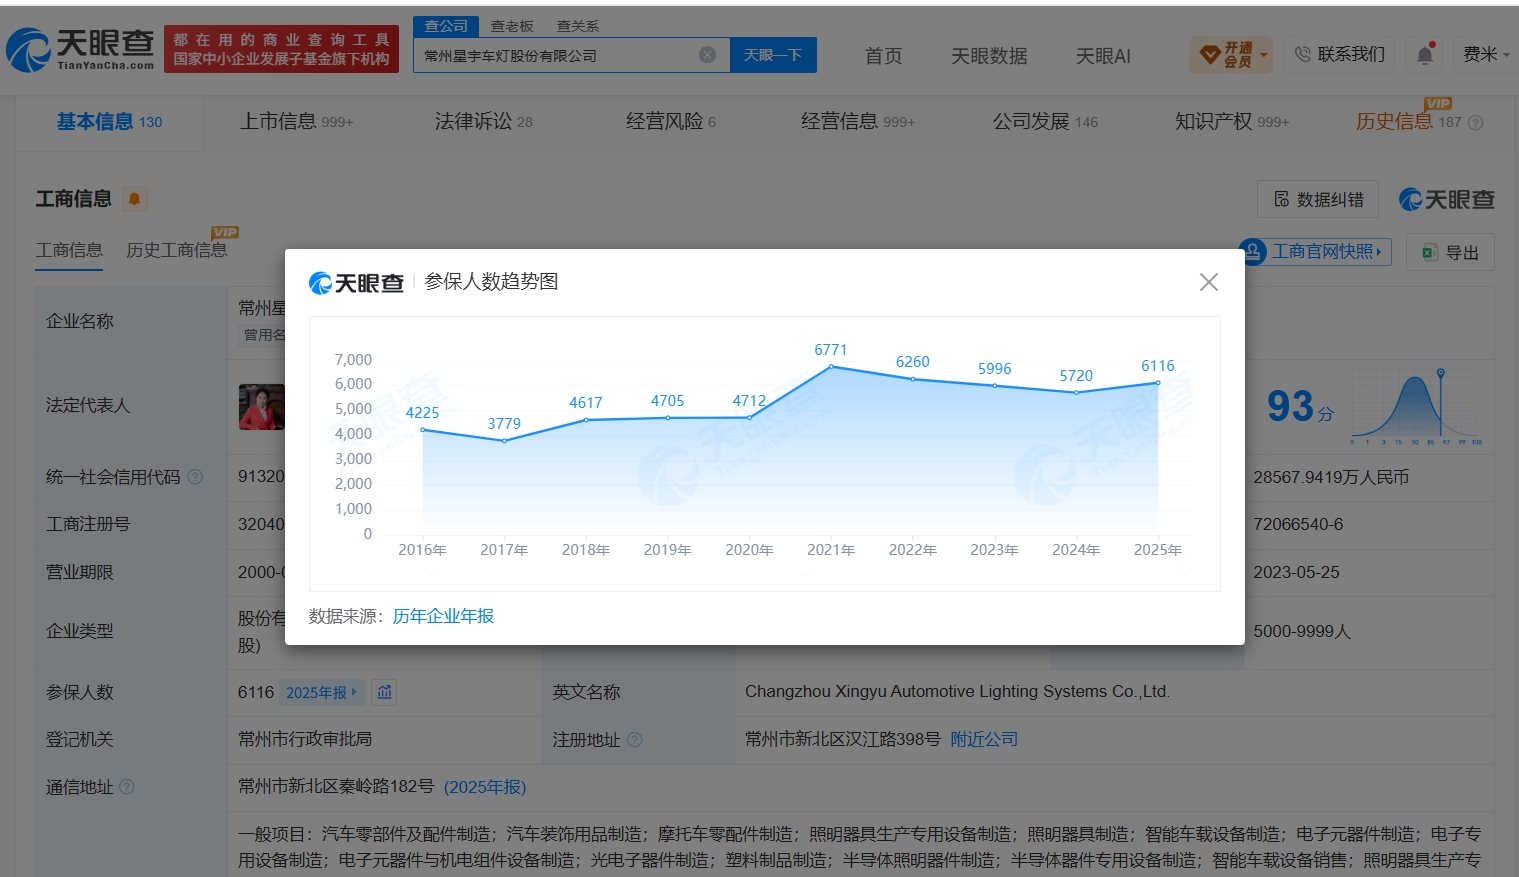The image size is (1519, 877).
Task: Select the 经营风险 tab
Action: pyautogui.click(x=671, y=121)
